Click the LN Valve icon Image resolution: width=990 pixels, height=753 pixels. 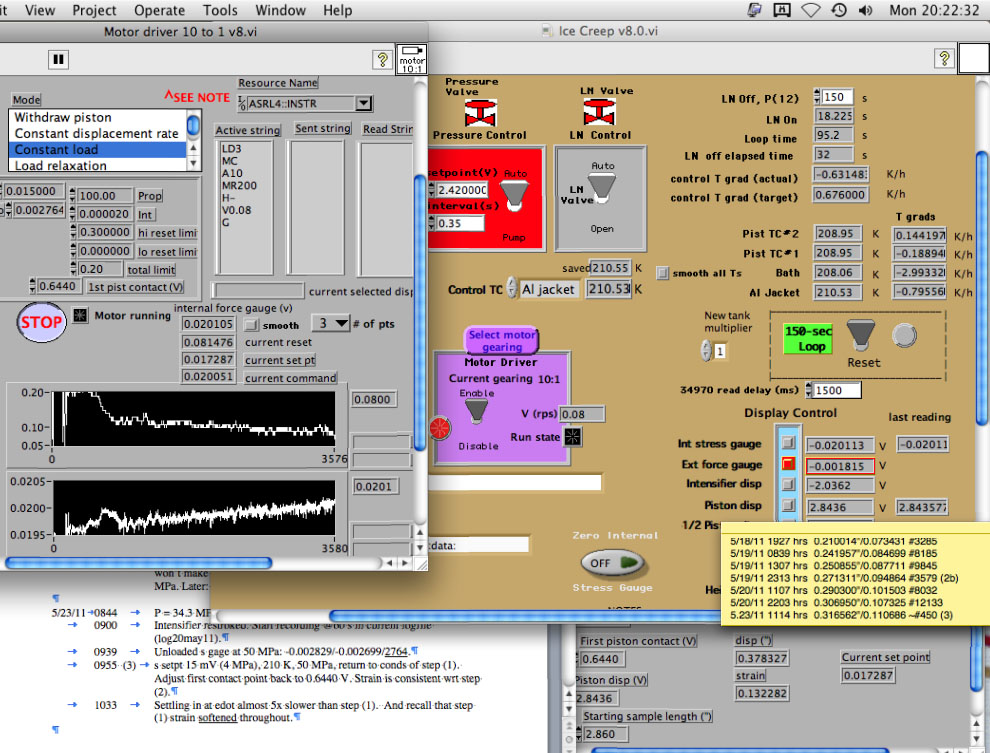click(599, 113)
